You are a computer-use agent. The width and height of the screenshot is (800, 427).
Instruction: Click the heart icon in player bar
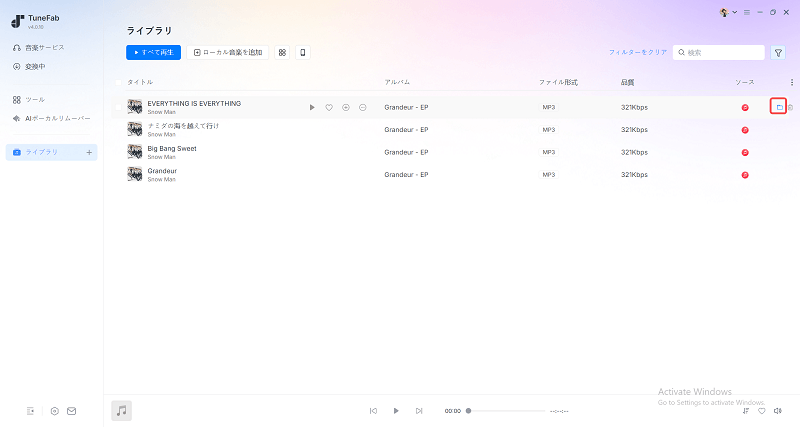[x=762, y=411]
